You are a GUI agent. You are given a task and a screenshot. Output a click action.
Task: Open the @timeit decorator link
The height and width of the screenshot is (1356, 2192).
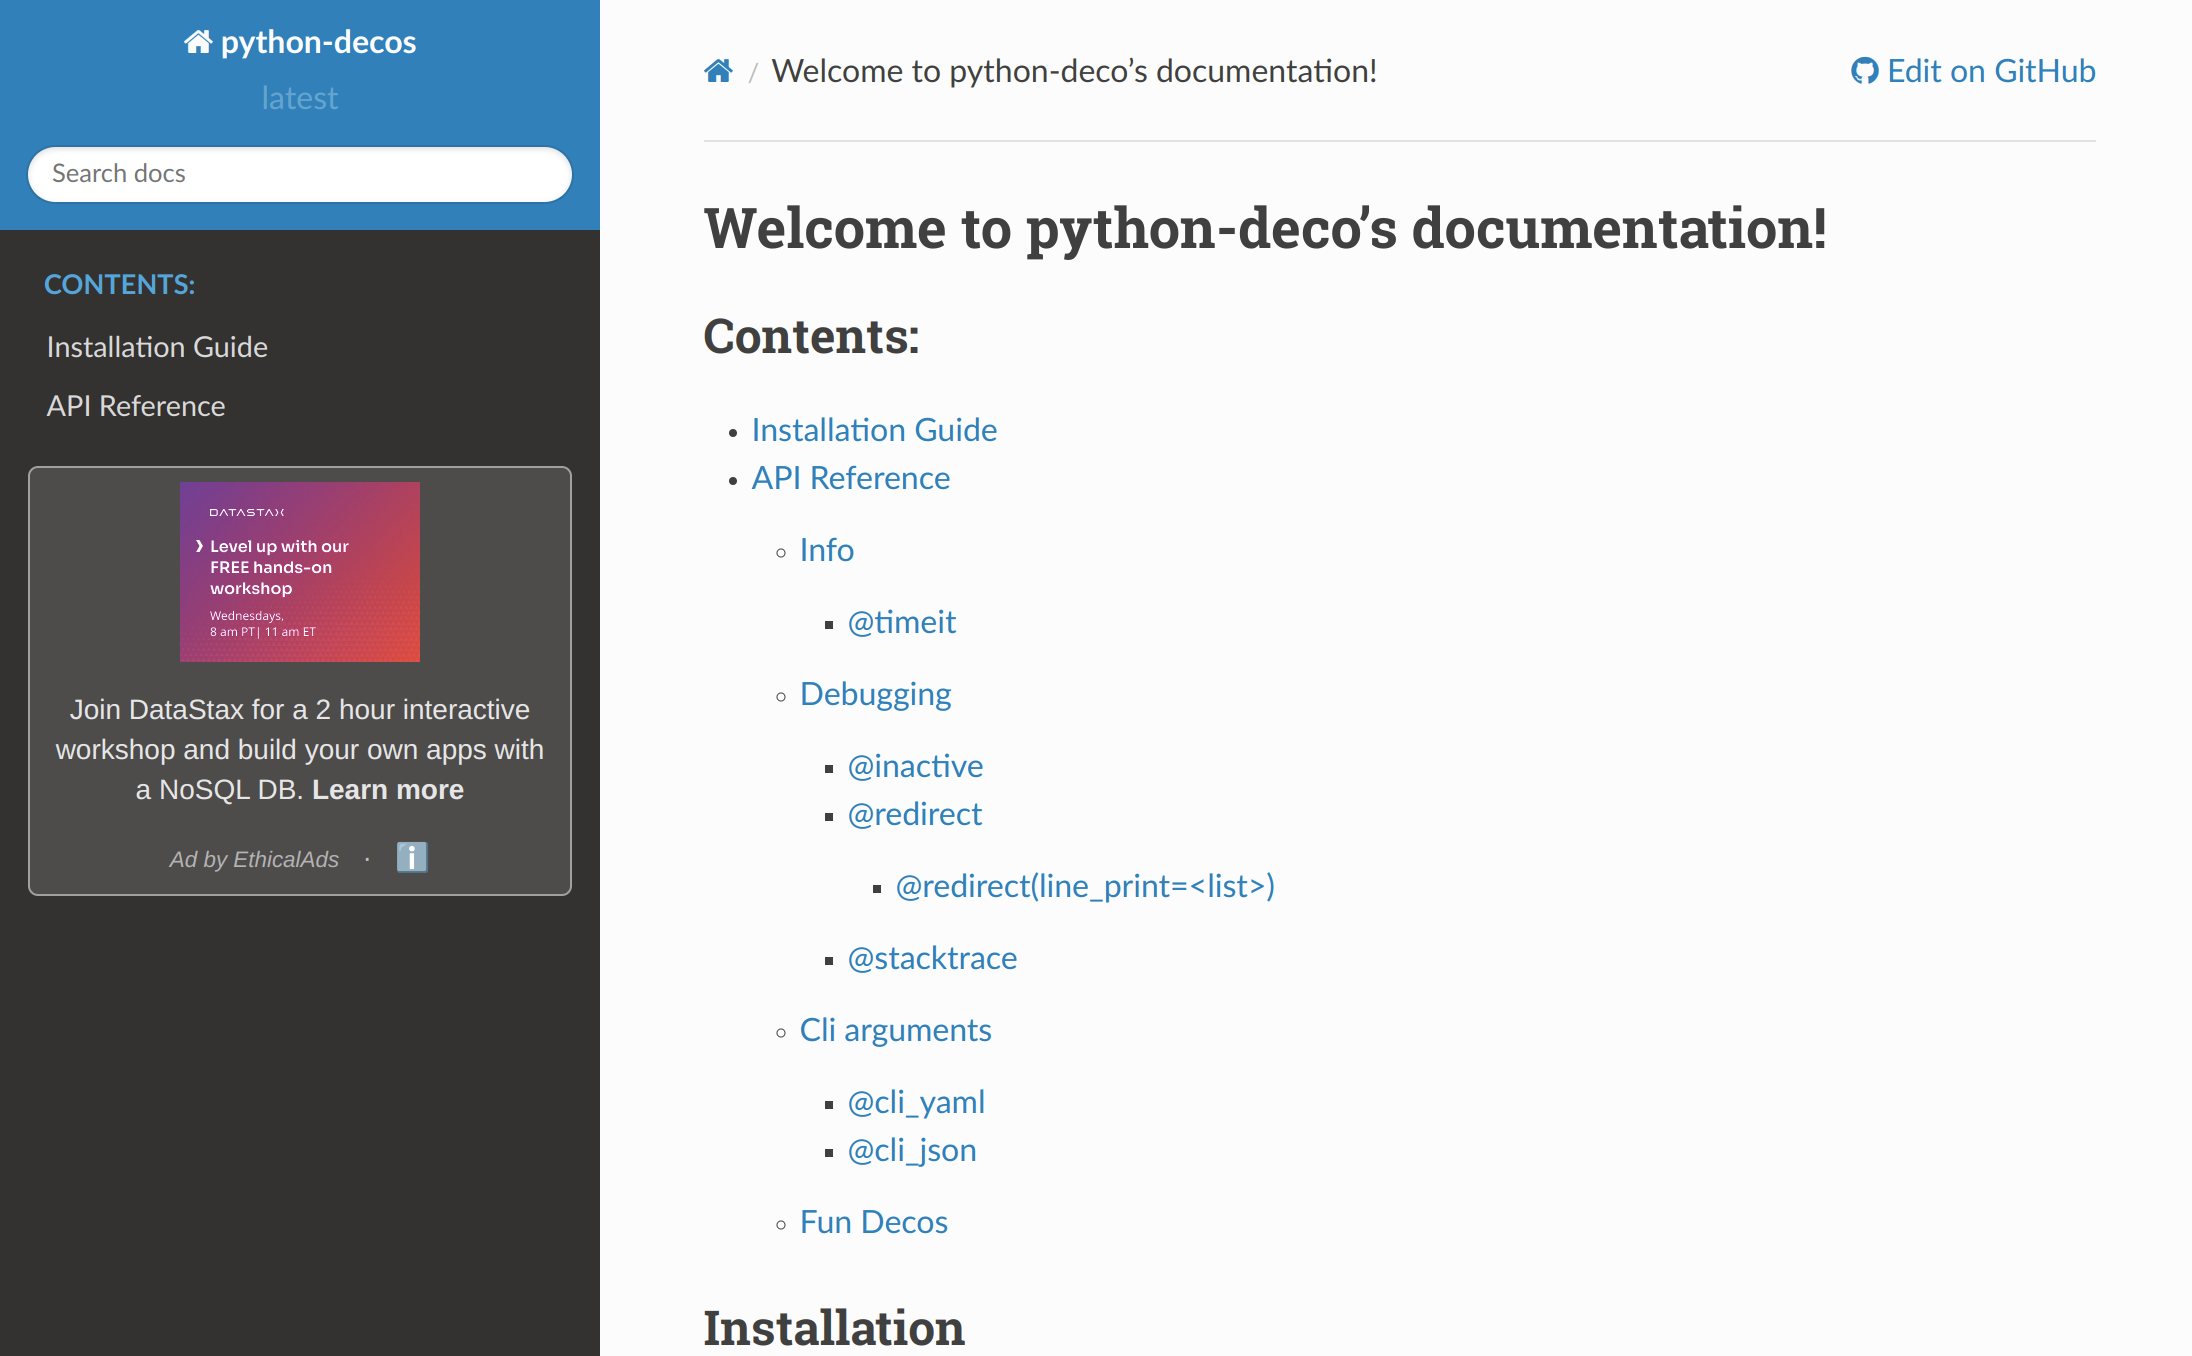(x=902, y=622)
